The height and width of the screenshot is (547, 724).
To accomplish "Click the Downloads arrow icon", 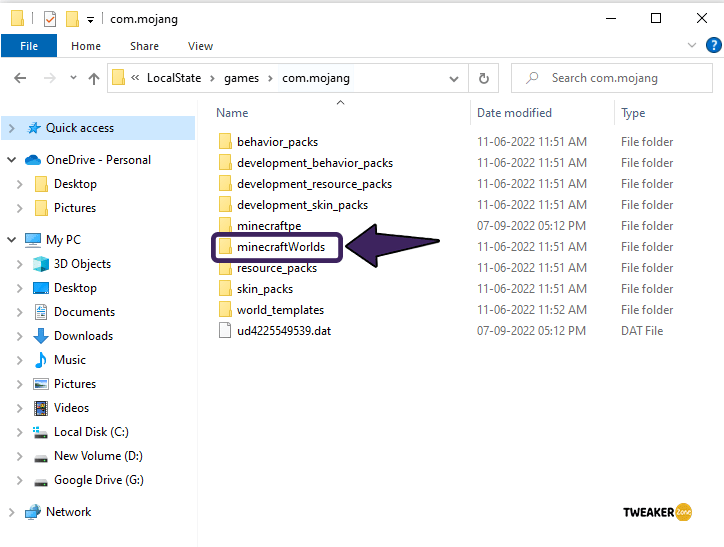I will point(41,336).
